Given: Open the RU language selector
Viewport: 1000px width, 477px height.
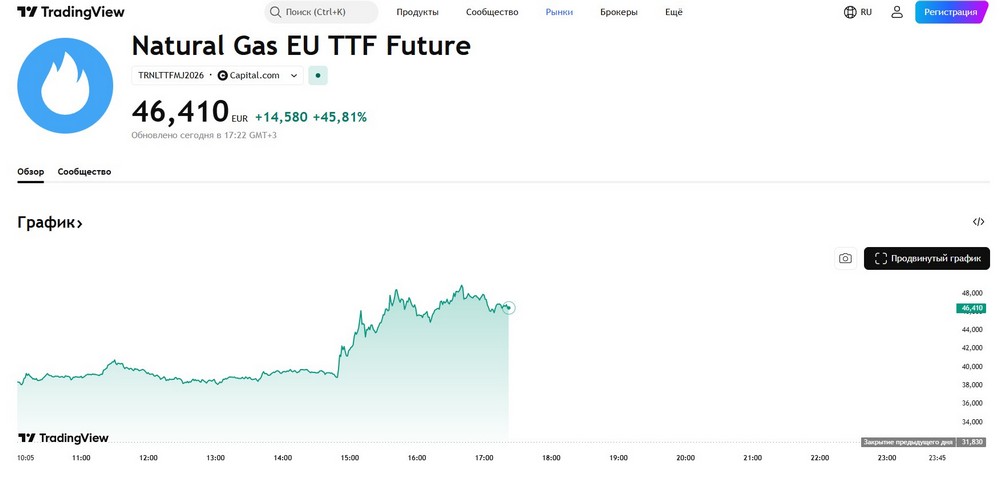Looking at the screenshot, I should [865, 12].
